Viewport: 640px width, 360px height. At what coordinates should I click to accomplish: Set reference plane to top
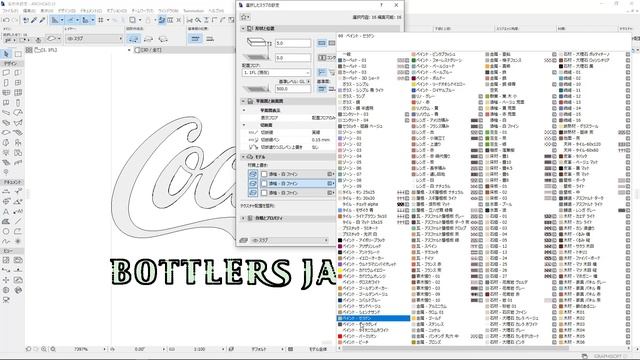pos(196,39)
